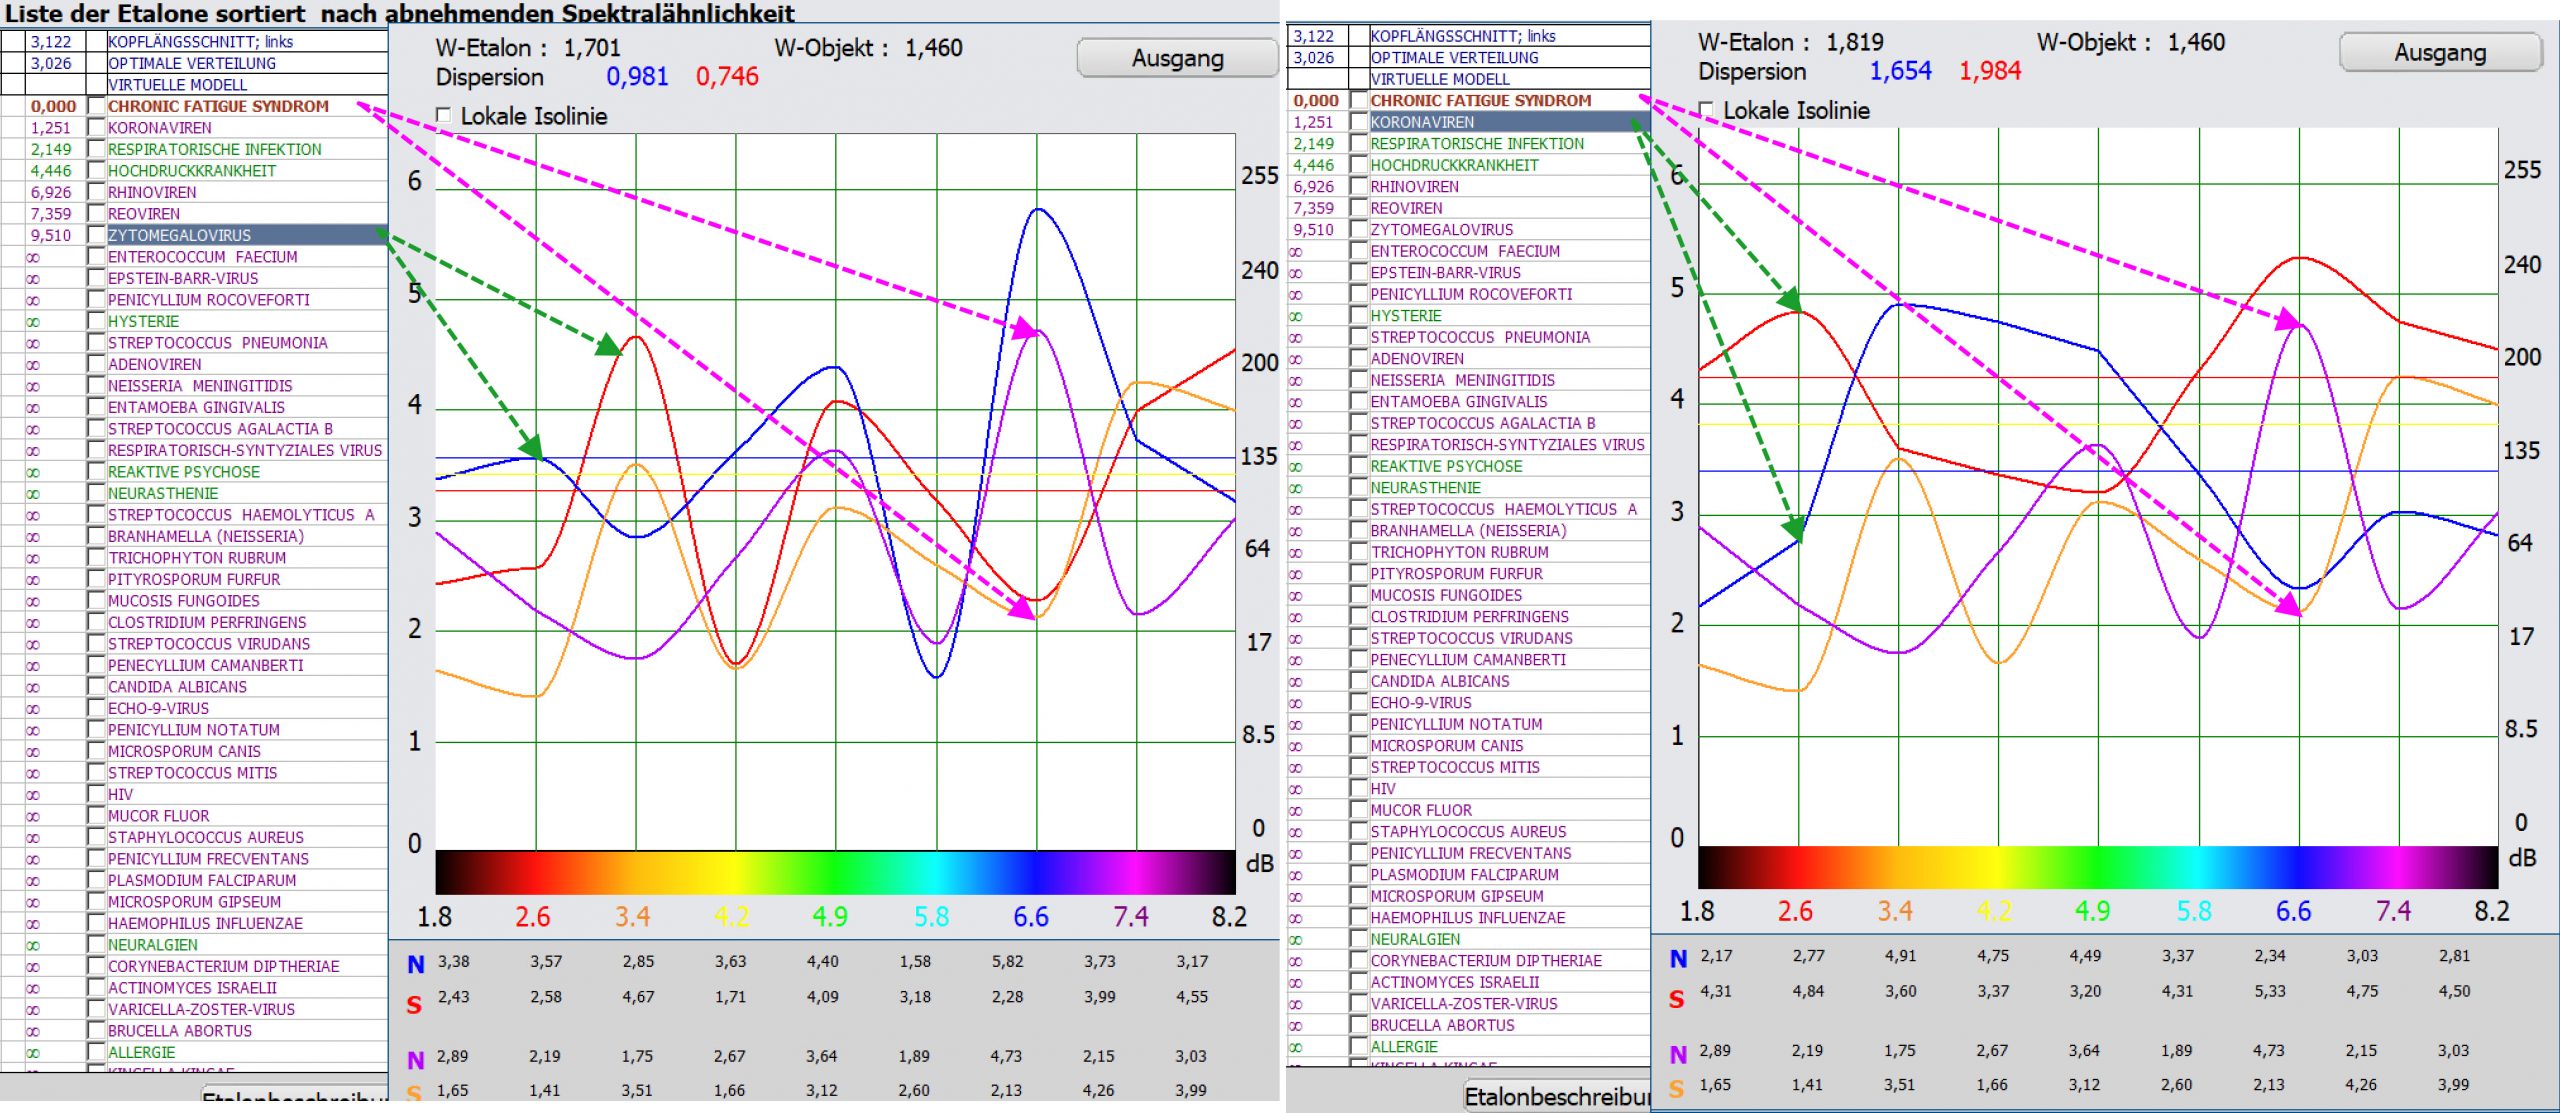This screenshot has width=2560, height=1113.
Task: Select KOPFLÄNGSSCHNITT; links row in left list
Action: pyautogui.click(x=200, y=42)
